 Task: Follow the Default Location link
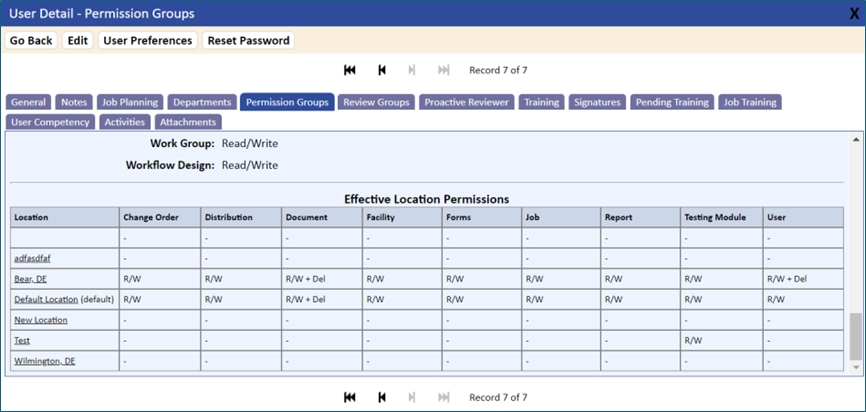(46, 299)
